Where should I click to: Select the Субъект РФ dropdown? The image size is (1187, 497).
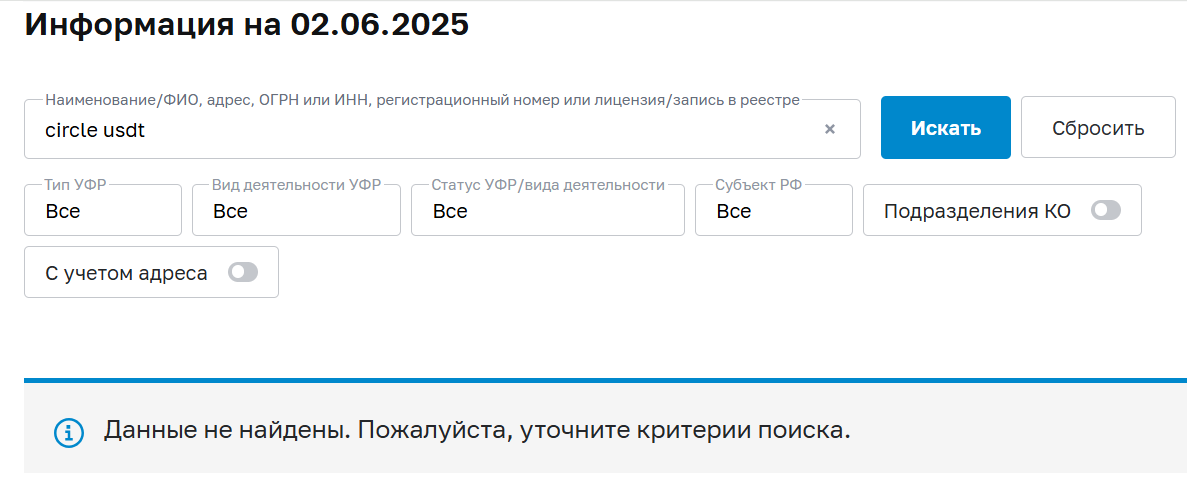(x=773, y=211)
